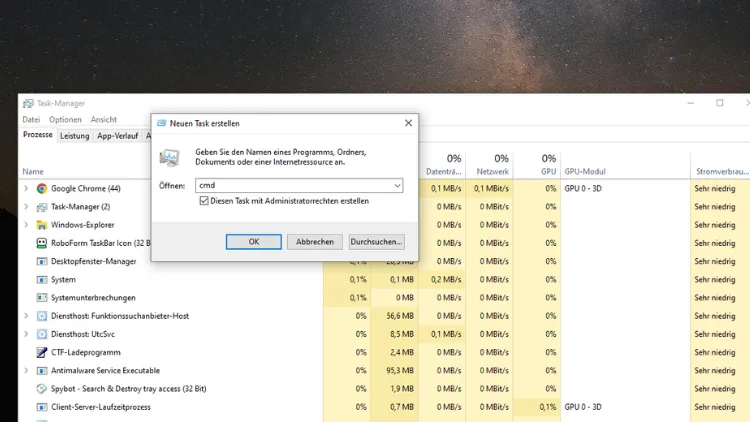Switch to the App-Verlauf tab
750x422 pixels.
coord(117,136)
